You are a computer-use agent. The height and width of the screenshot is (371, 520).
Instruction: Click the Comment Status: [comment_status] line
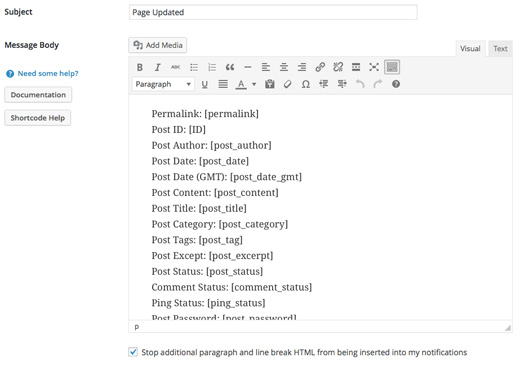[x=232, y=287]
